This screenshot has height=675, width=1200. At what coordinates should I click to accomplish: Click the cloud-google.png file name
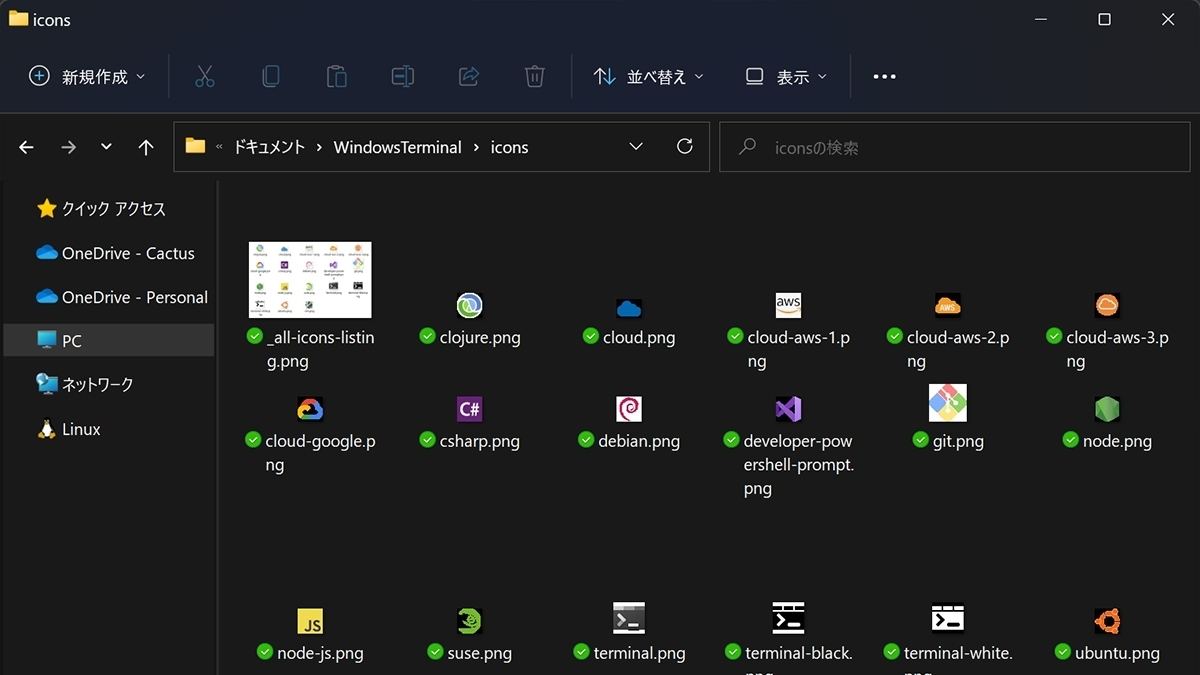pos(320,453)
